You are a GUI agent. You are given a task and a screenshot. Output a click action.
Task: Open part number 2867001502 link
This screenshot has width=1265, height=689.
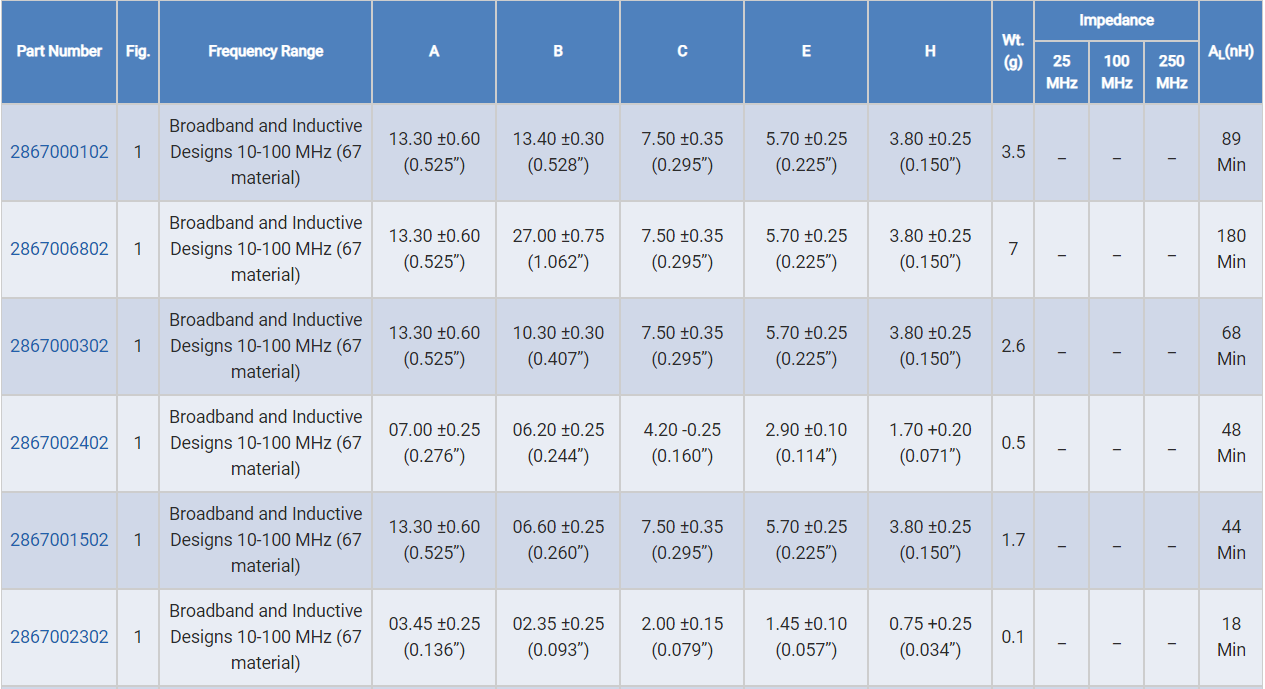[59, 540]
